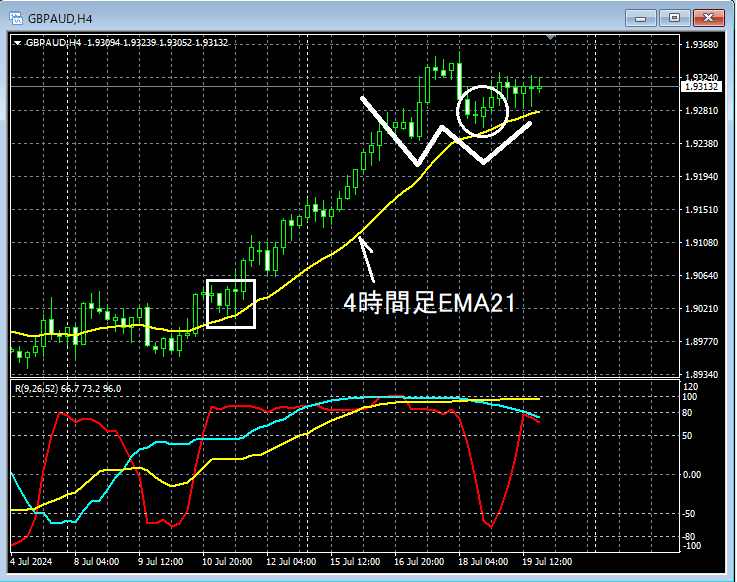Click the R(9,26,52) indicator label
This screenshot has width=737, height=582.
tap(68, 389)
